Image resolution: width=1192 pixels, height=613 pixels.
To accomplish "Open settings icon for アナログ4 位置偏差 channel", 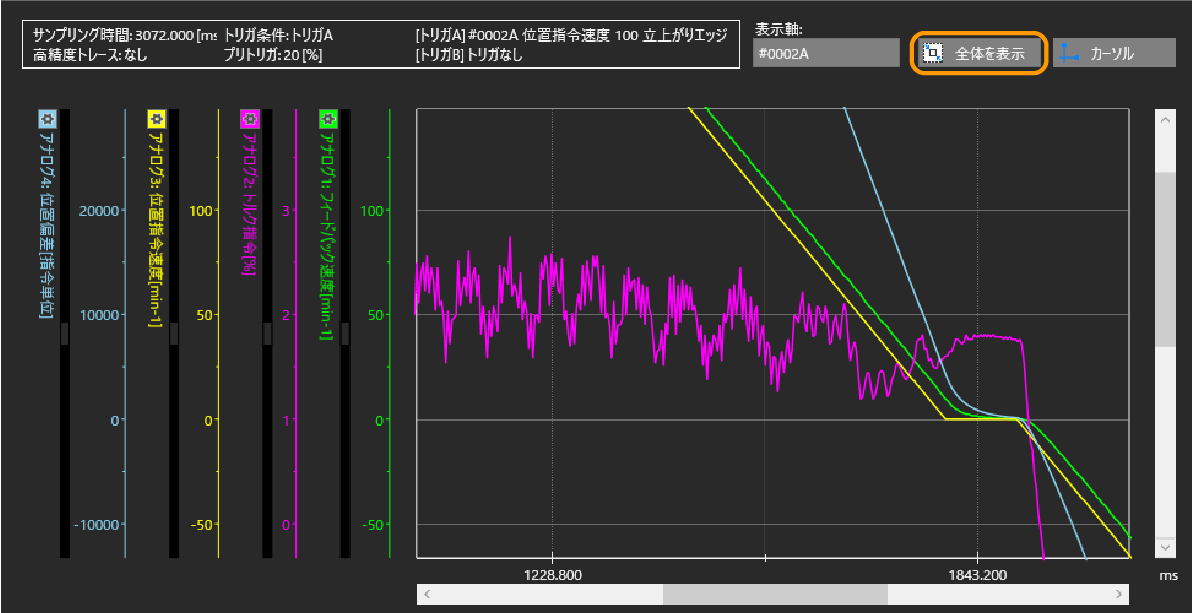I will click(46, 118).
